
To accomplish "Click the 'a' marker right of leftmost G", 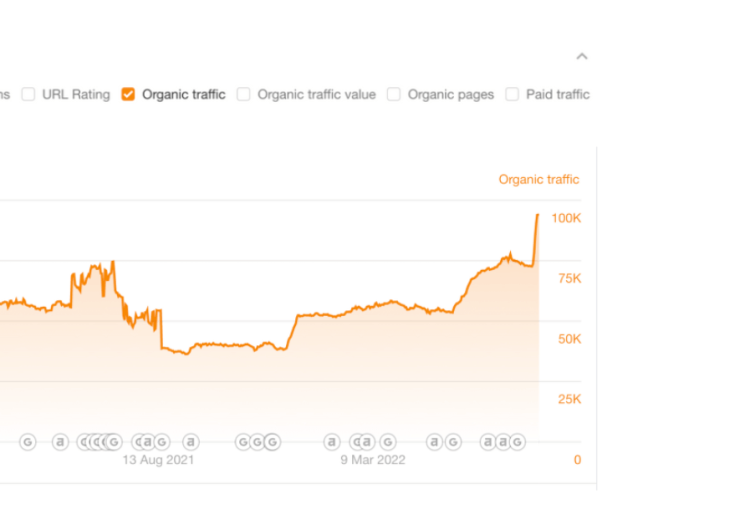I will point(60,442).
